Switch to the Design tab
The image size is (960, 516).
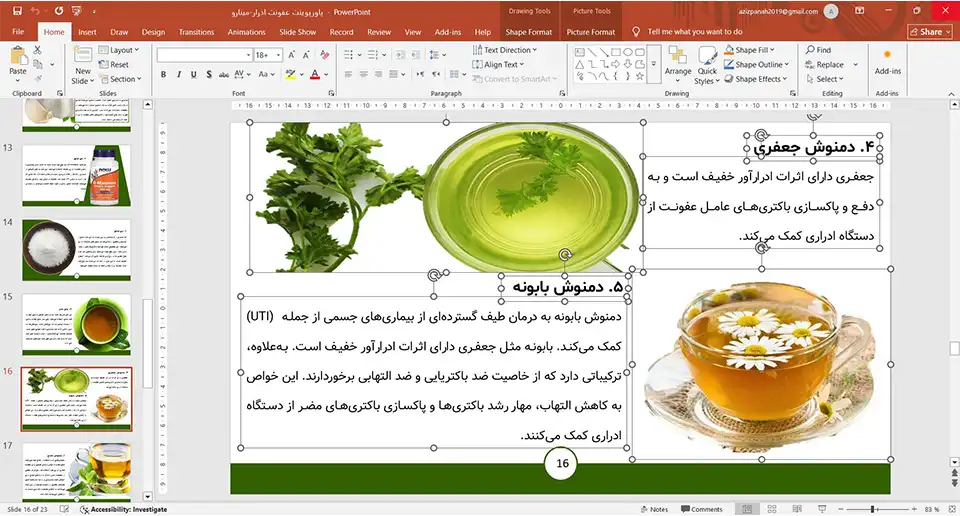pyautogui.click(x=153, y=32)
